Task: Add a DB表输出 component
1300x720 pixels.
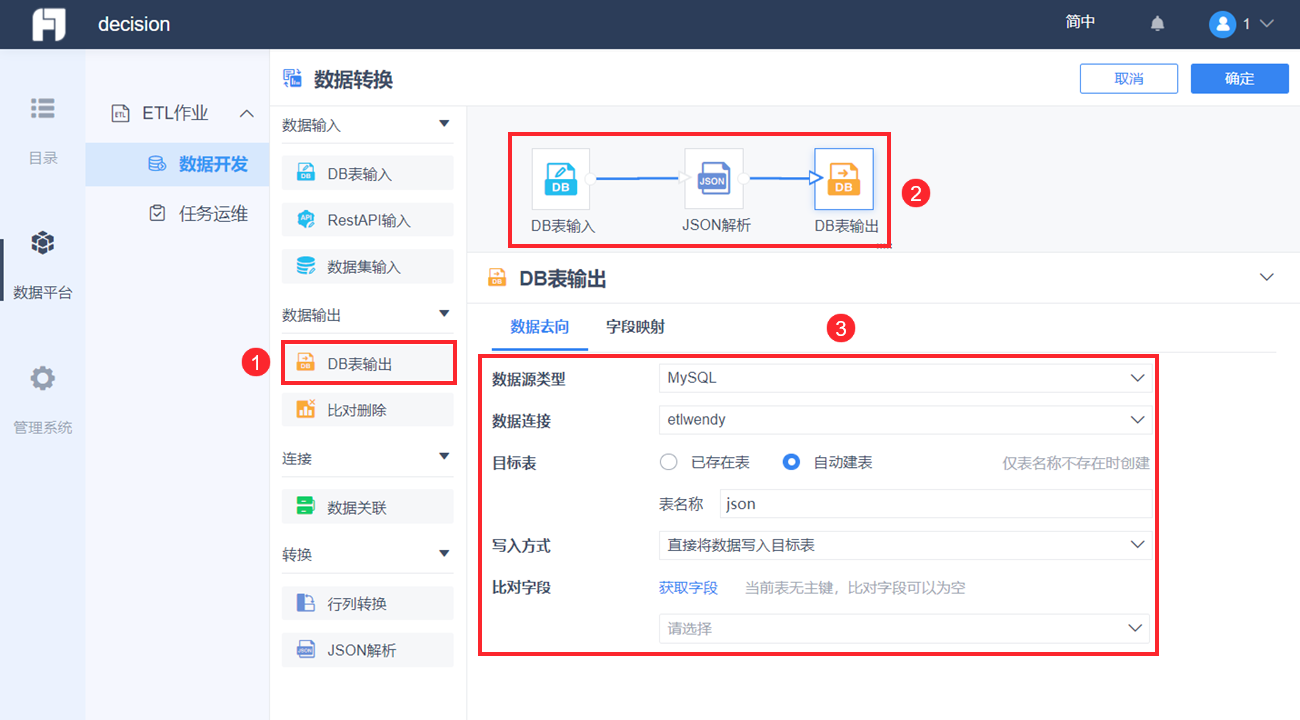Action: (368, 363)
